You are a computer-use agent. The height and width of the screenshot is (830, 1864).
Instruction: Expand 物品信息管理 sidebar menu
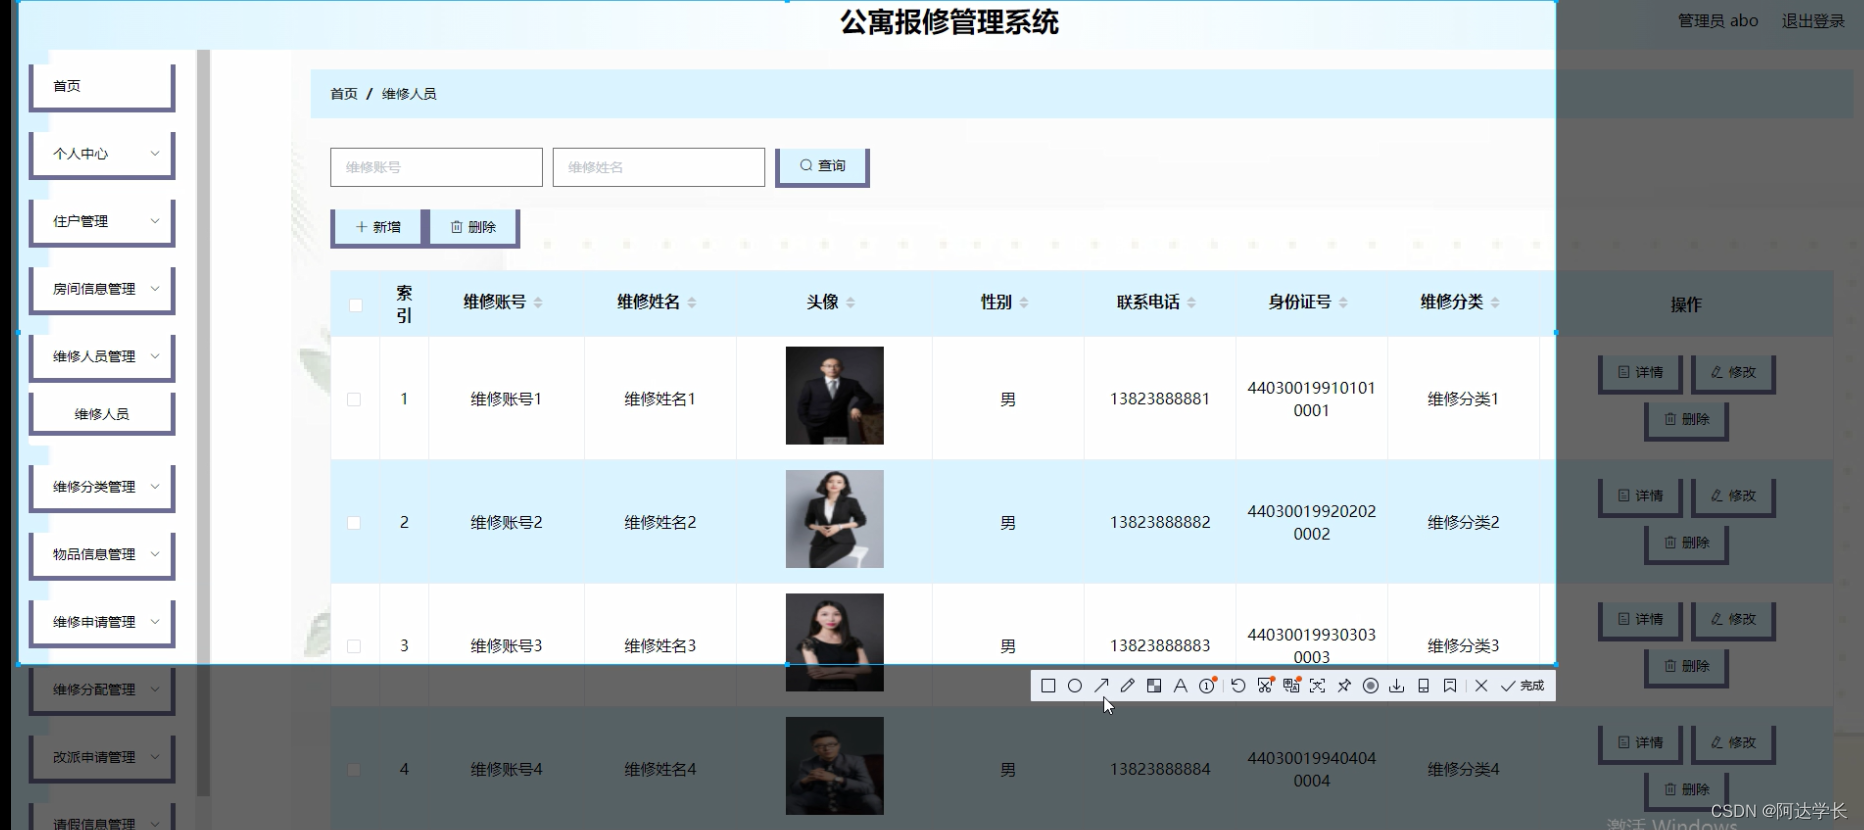tap(102, 554)
